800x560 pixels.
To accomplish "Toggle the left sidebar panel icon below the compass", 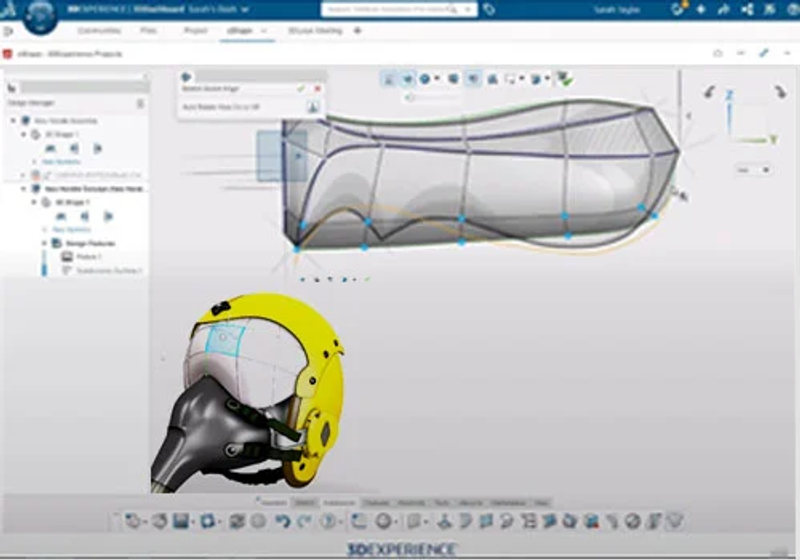I will point(8,32).
